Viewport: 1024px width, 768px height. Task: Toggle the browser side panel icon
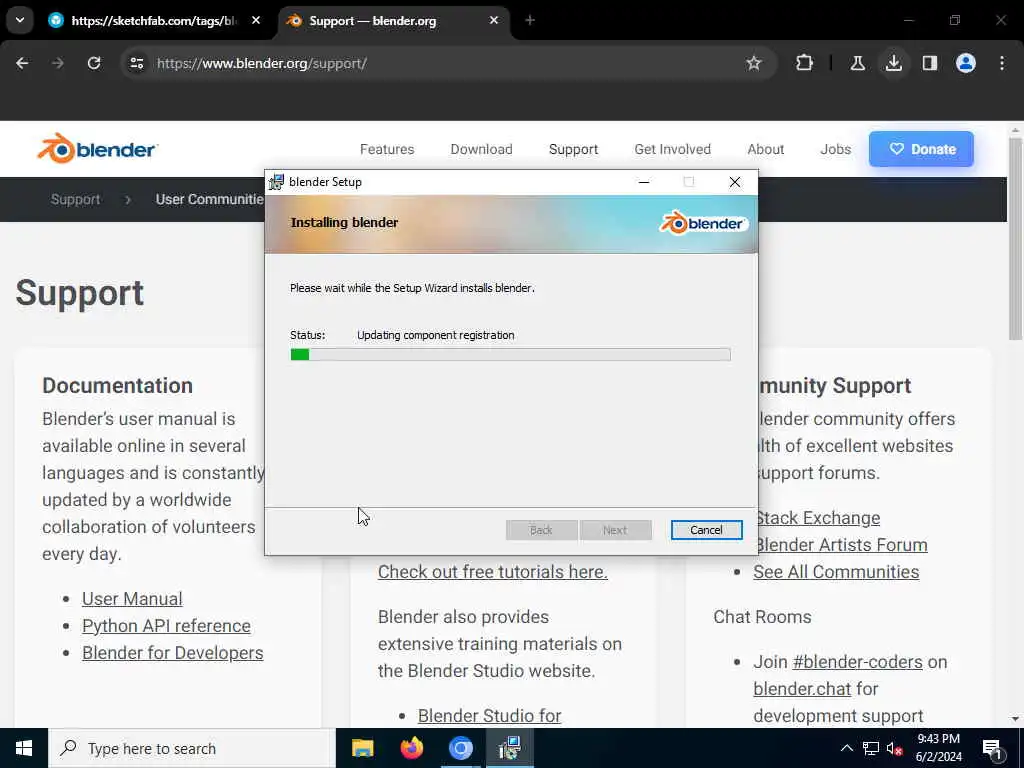click(x=929, y=63)
